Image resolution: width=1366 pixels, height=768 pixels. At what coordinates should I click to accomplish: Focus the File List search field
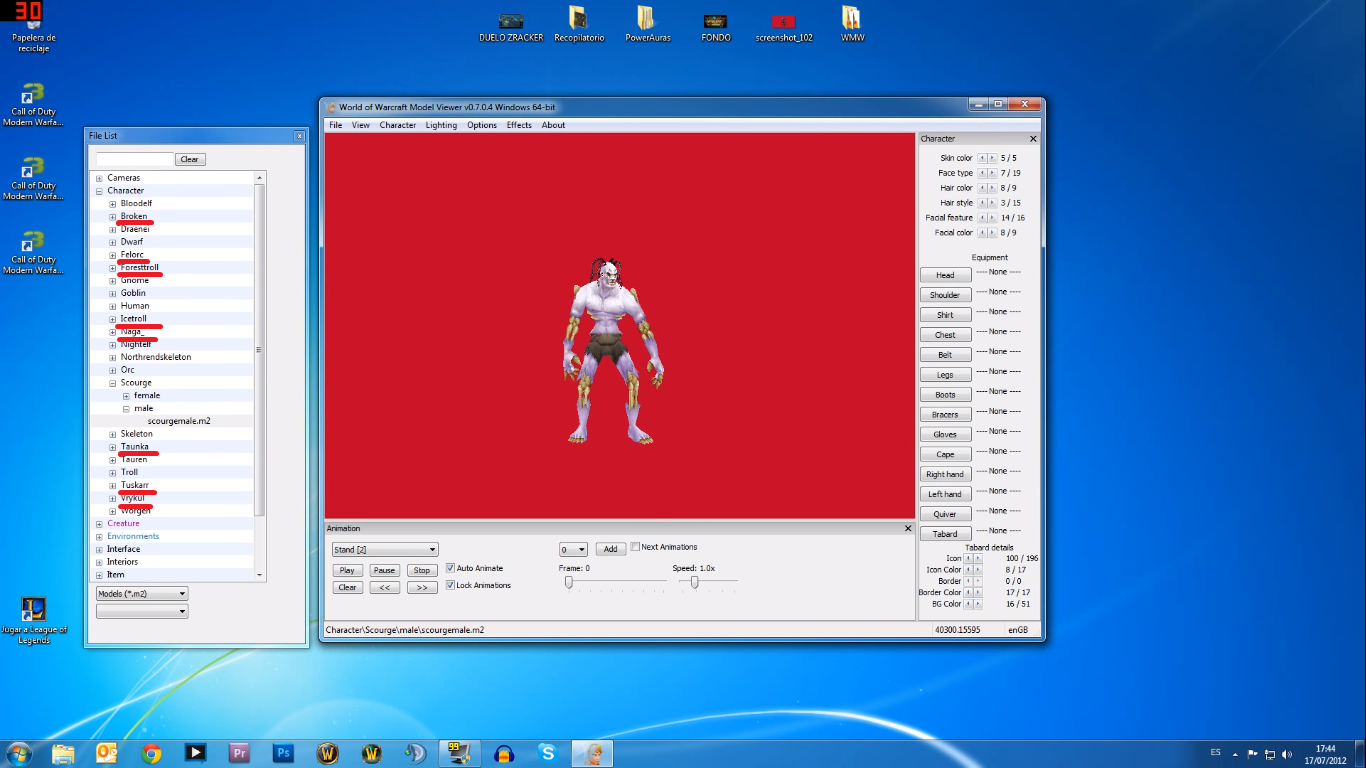pyautogui.click(x=135, y=159)
